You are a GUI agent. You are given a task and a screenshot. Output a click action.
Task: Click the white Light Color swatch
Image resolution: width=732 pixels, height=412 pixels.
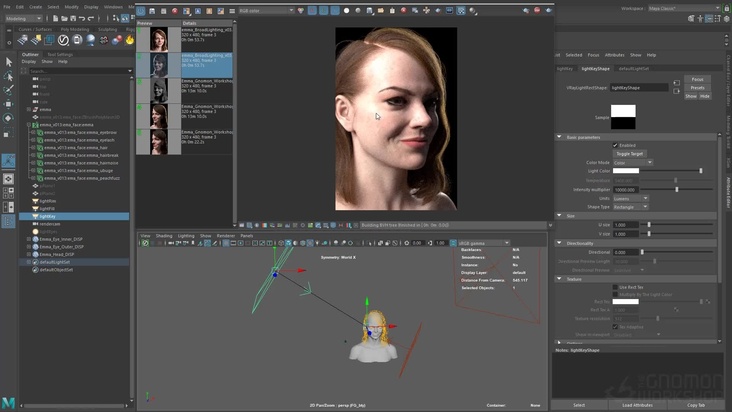tap(626, 171)
